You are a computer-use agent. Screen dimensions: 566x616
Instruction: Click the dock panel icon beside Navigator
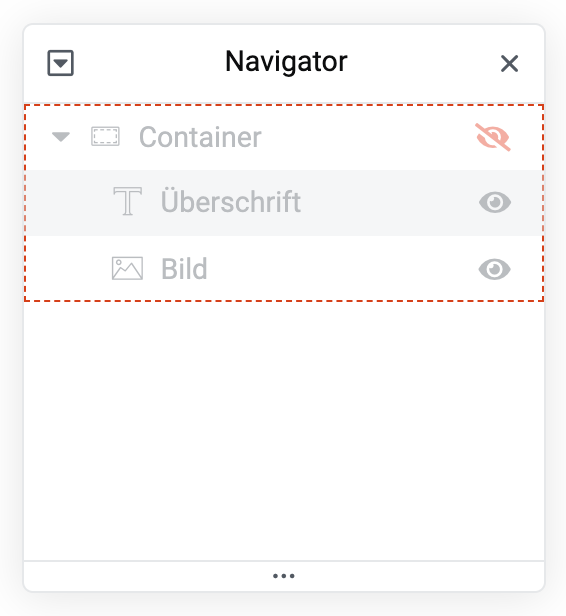[x=60, y=63]
